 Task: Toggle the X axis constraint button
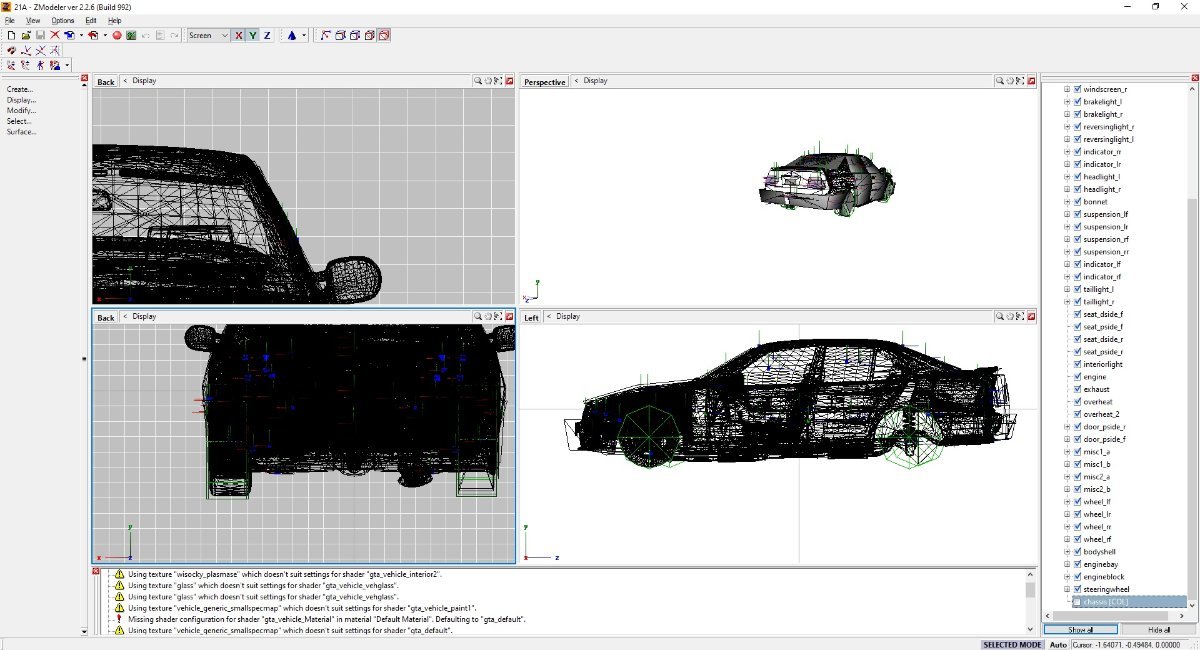tap(238, 35)
